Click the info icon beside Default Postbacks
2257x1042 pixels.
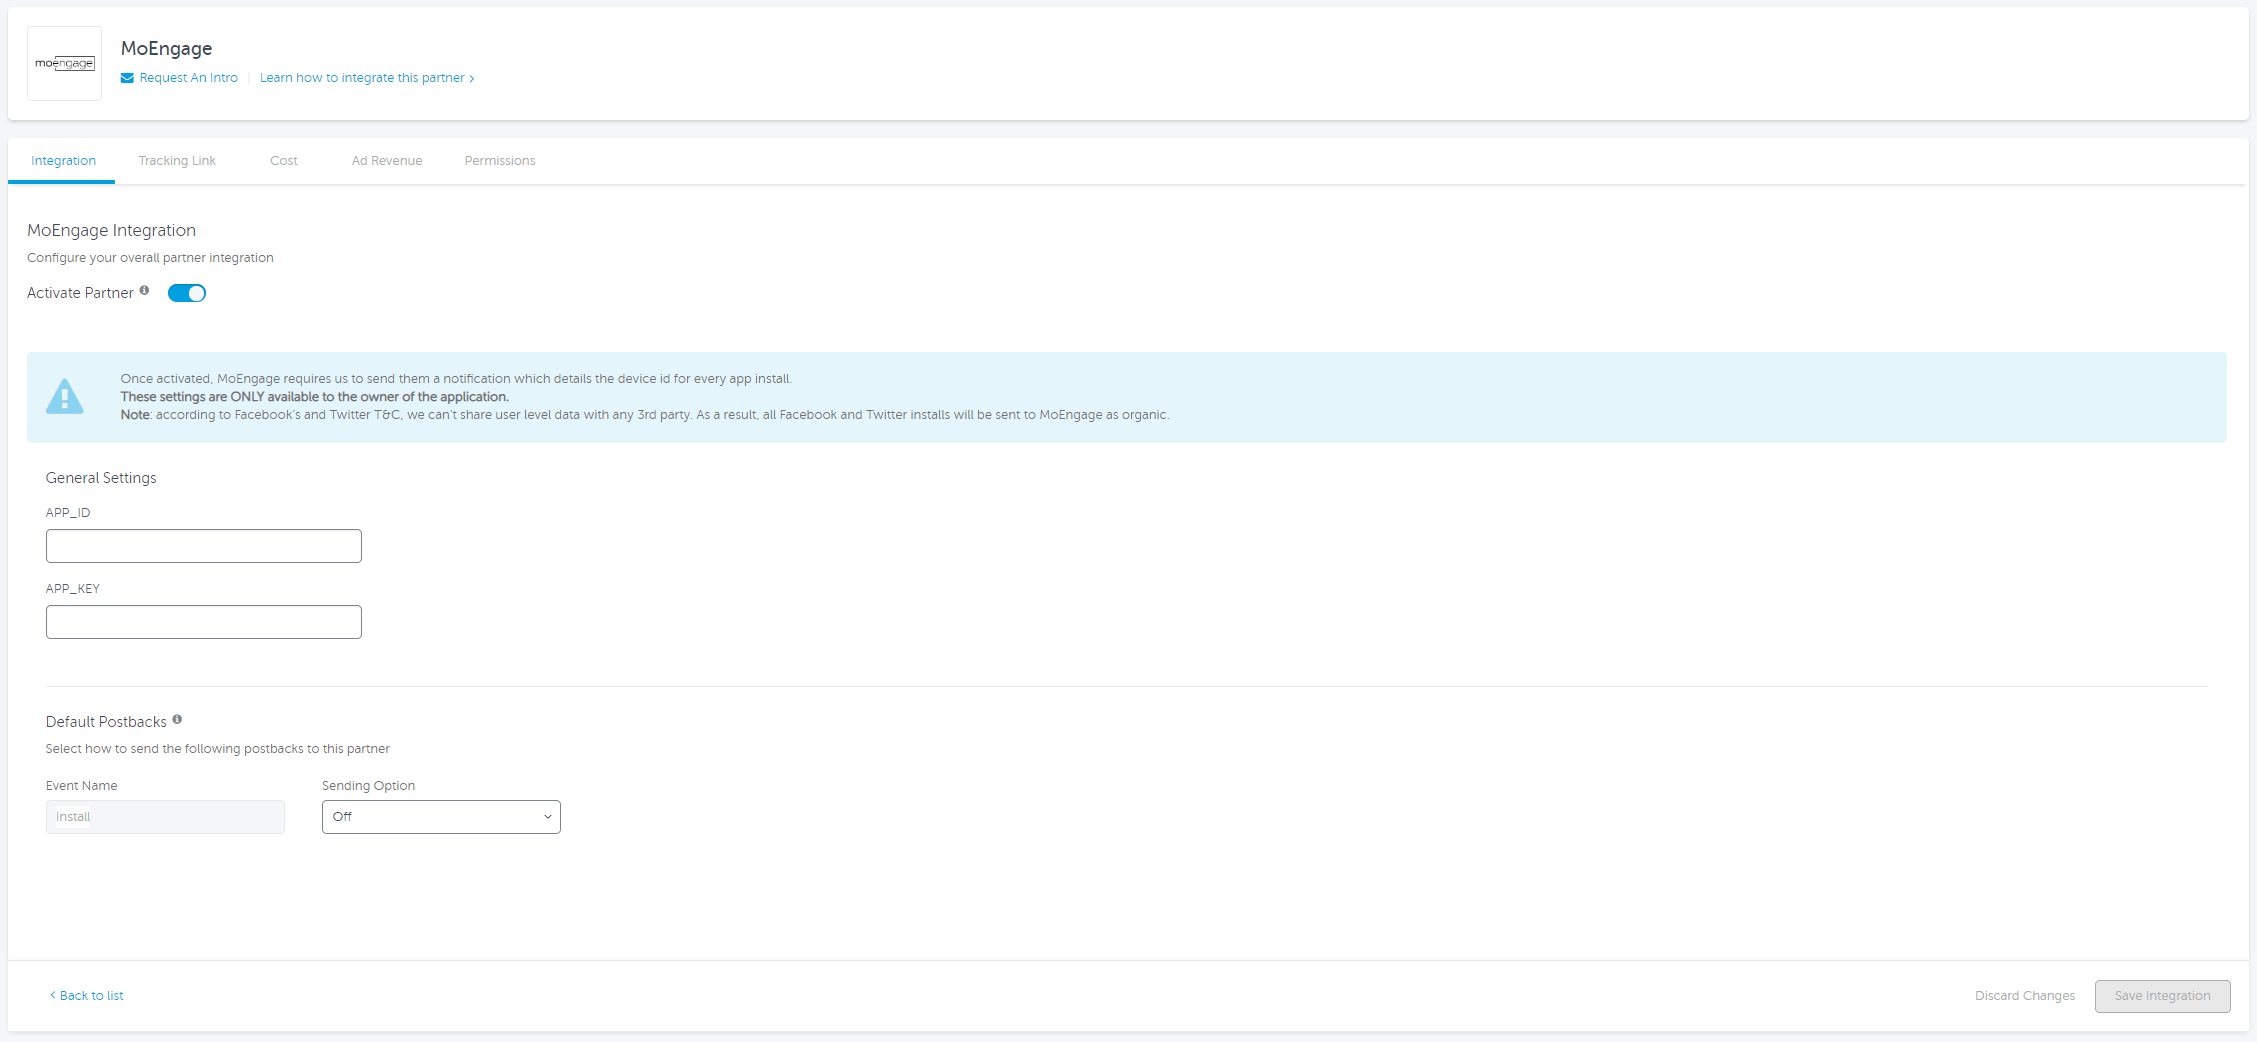click(x=177, y=719)
